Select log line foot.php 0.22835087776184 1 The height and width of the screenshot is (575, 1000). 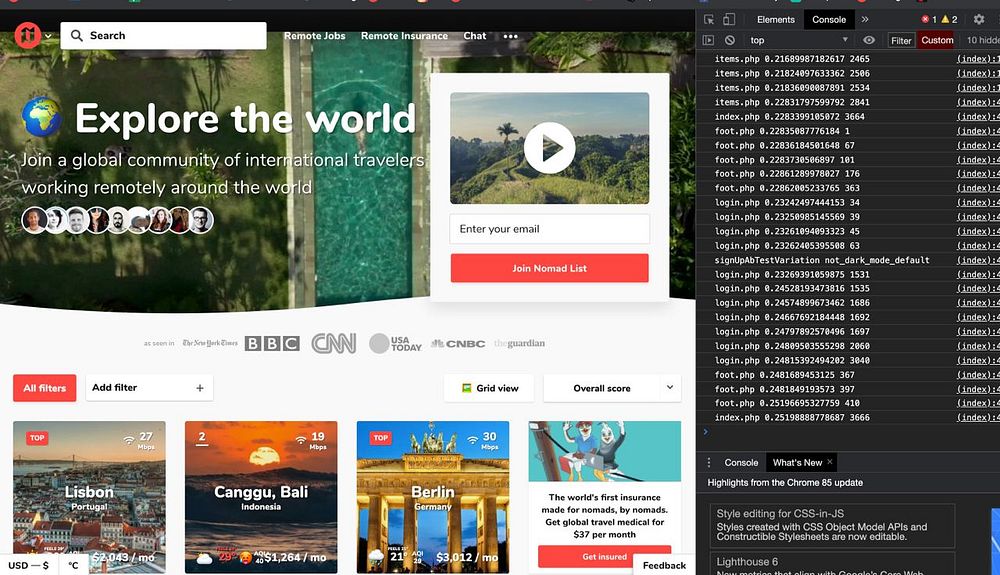(x=782, y=131)
